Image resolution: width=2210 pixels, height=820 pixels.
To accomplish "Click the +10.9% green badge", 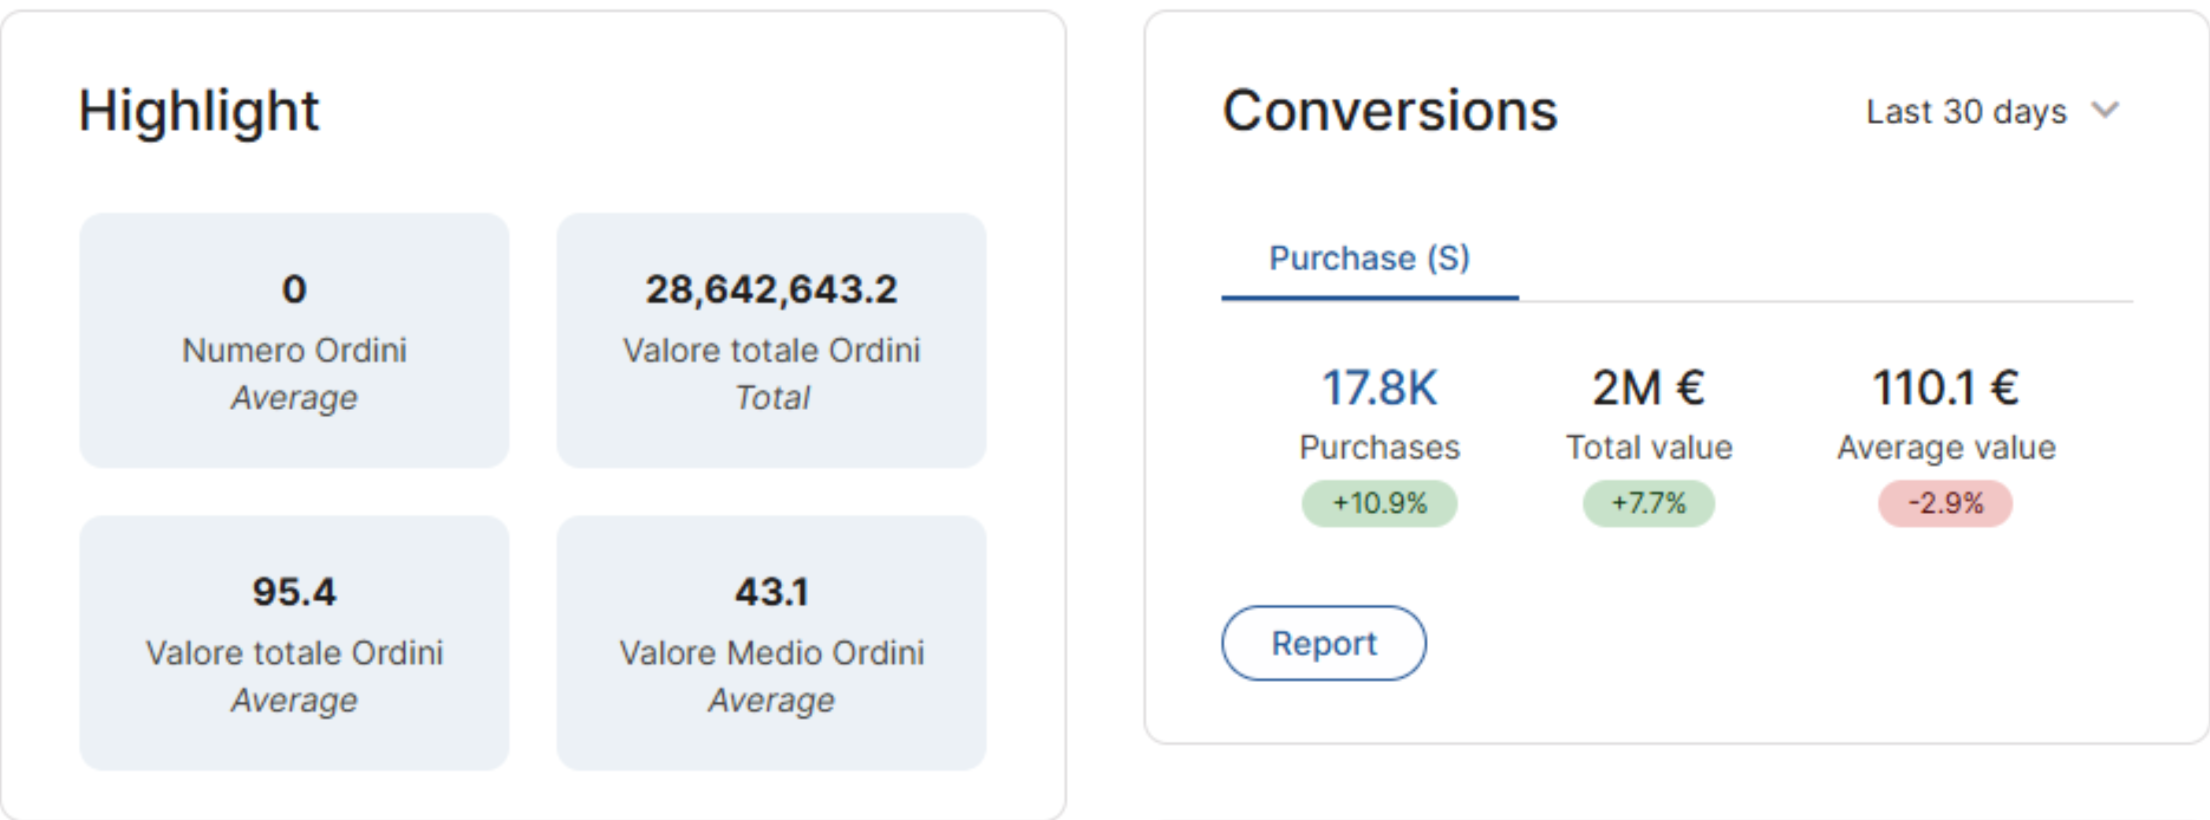I will point(1379,503).
